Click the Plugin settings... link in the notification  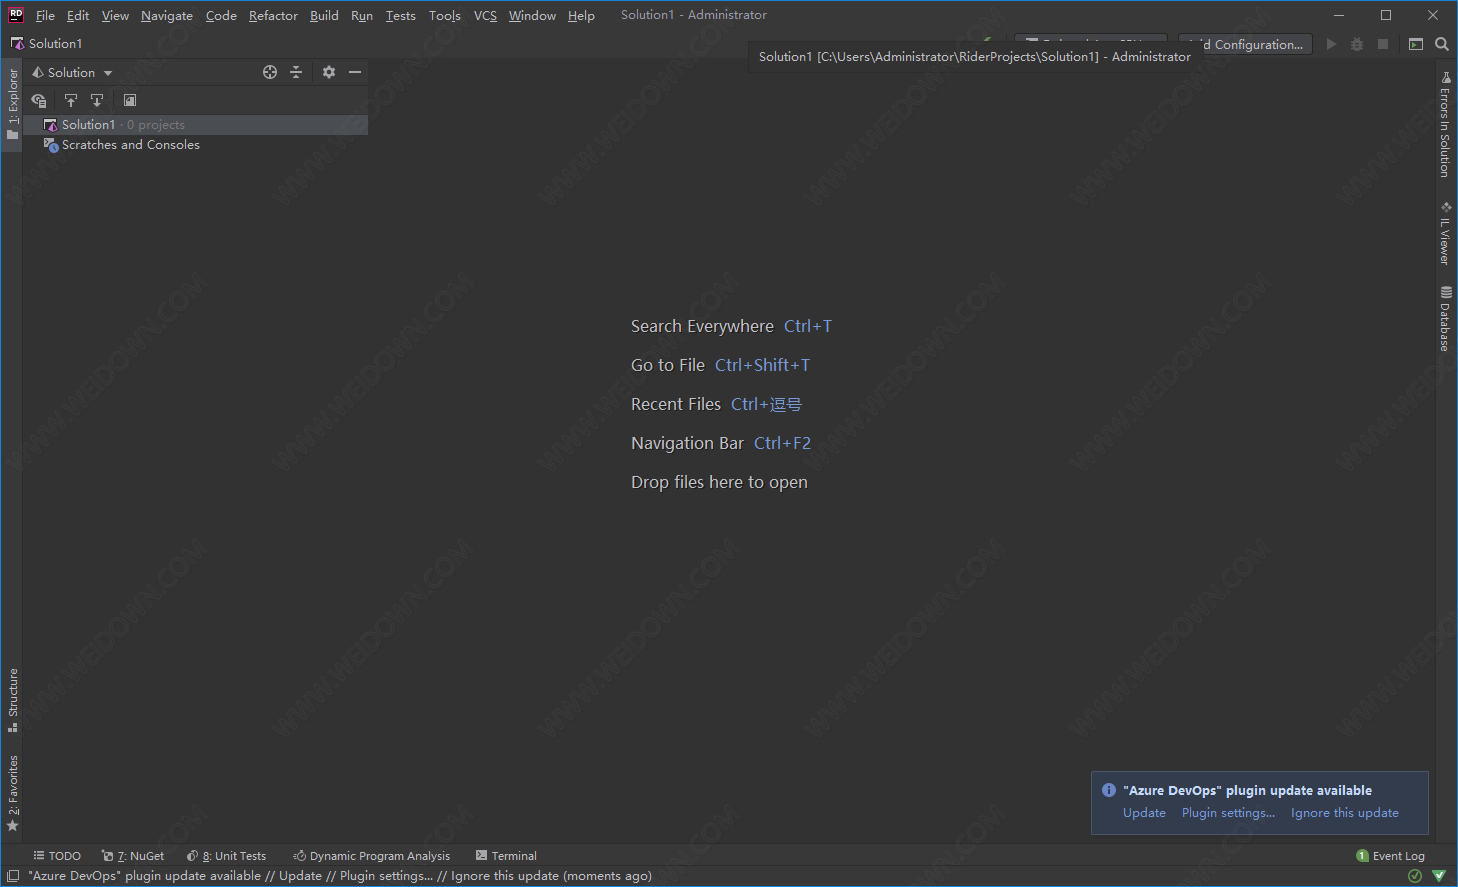click(x=1228, y=813)
